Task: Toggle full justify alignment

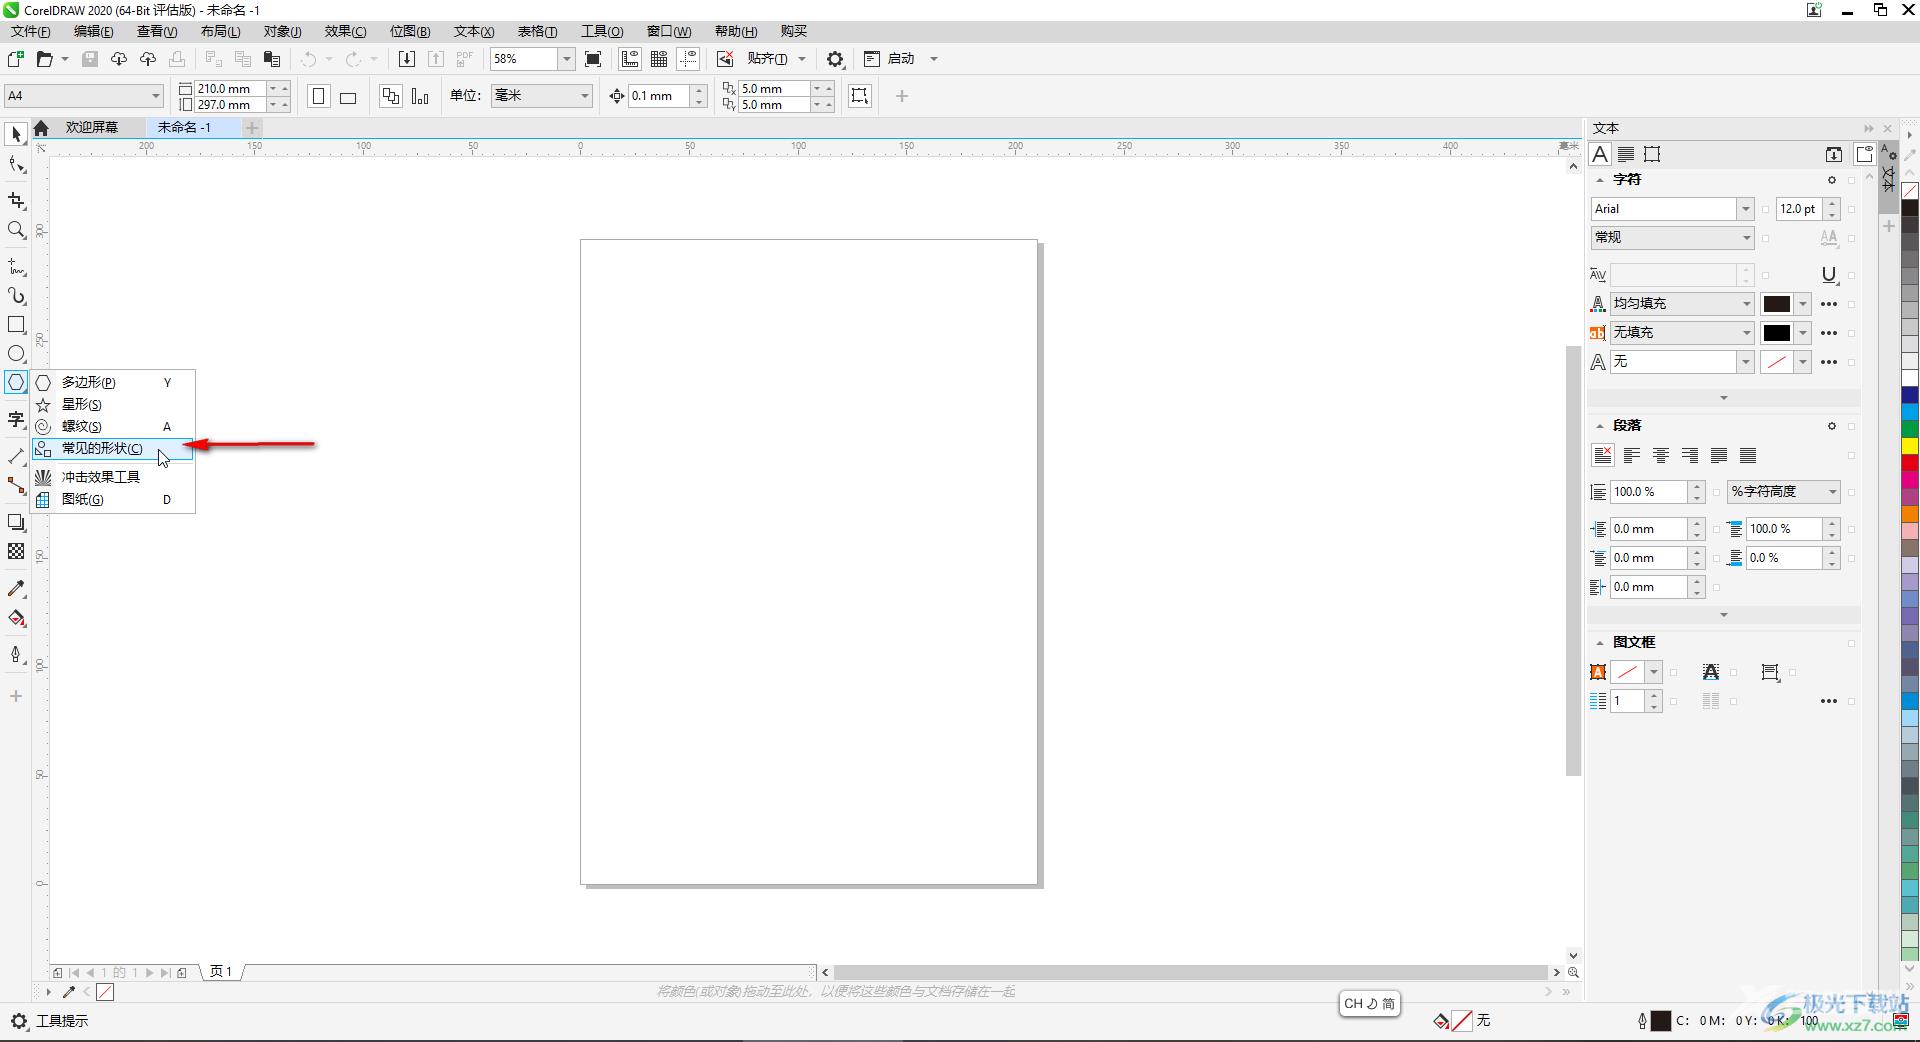Action: coord(1719,455)
